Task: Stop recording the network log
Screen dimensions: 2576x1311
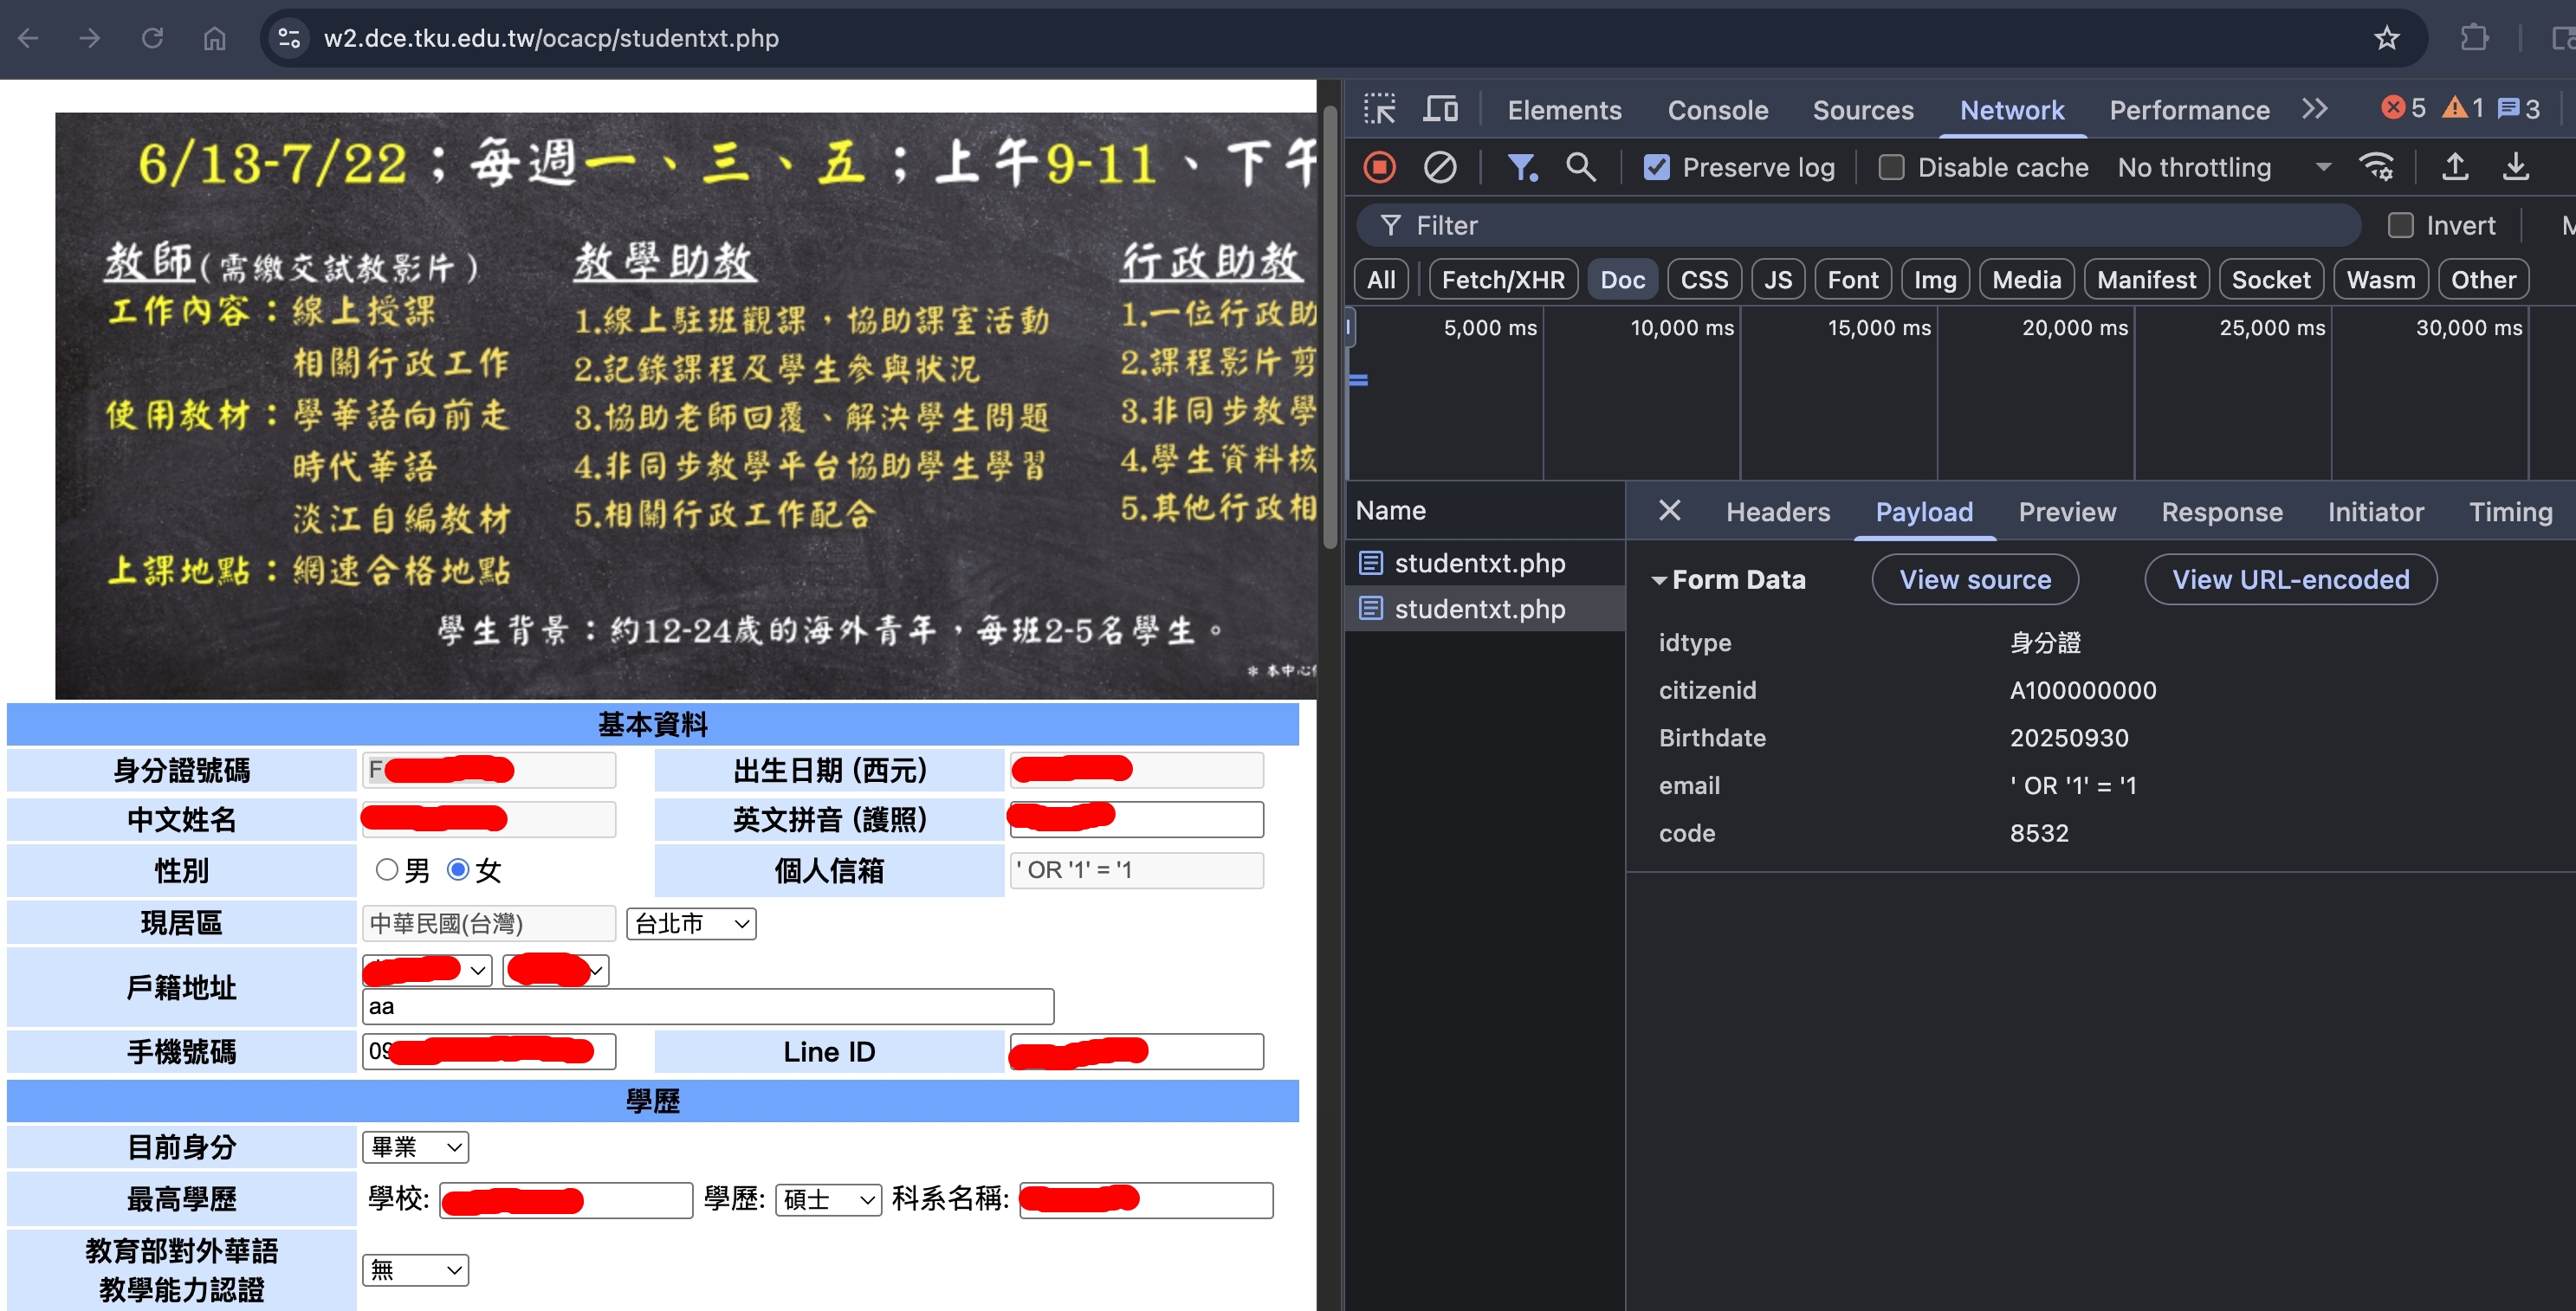Action: click(1380, 167)
